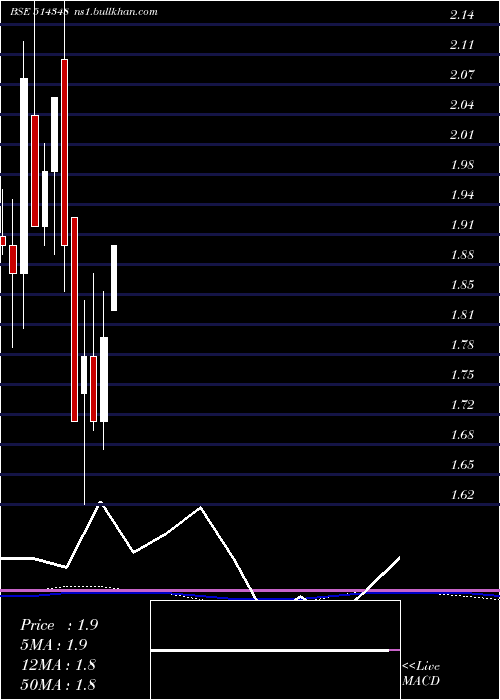Click the 1.78 price axis label
This screenshot has height=700, width=500.
[x=462, y=345]
